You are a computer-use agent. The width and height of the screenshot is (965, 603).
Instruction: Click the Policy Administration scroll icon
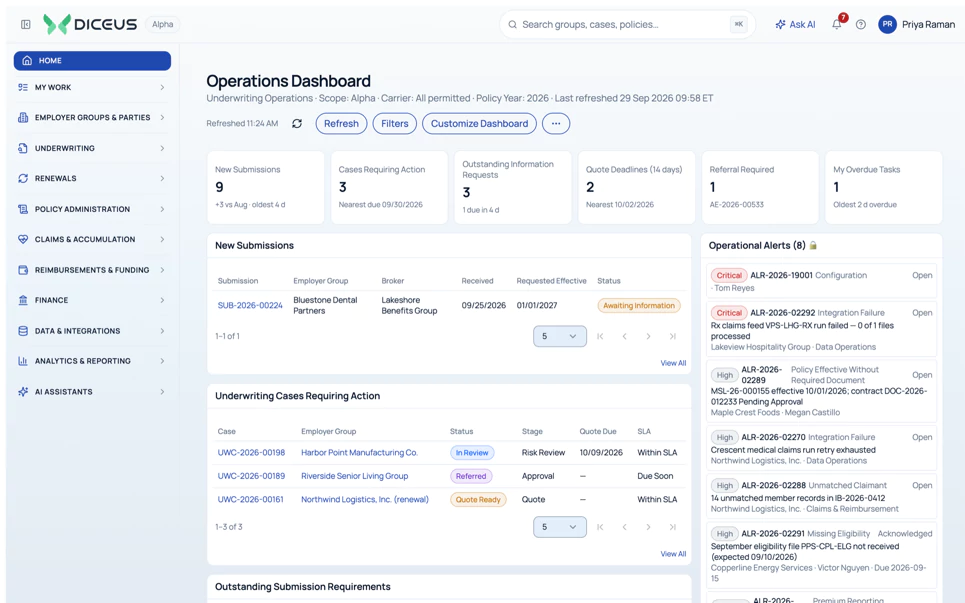click(23, 209)
